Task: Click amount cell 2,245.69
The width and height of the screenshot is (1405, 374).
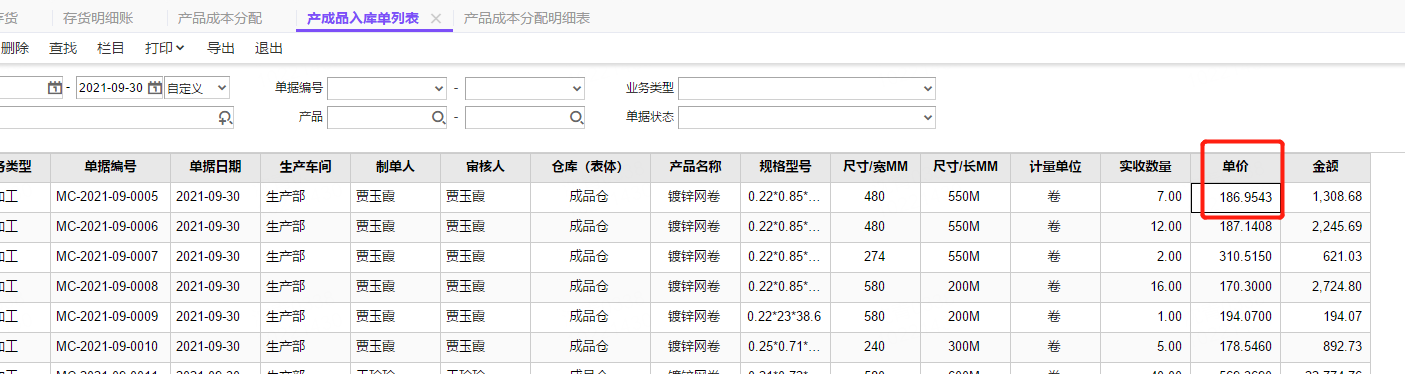Action: [1325, 227]
